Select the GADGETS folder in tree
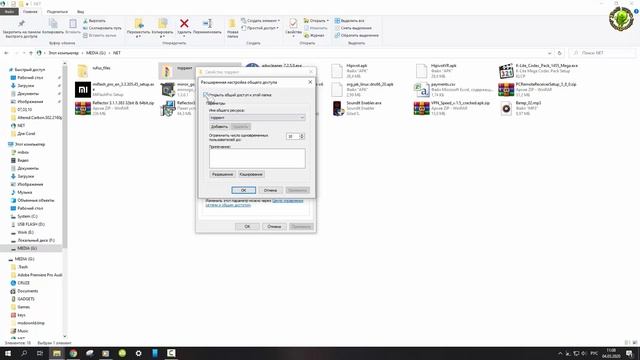 tap(26, 299)
